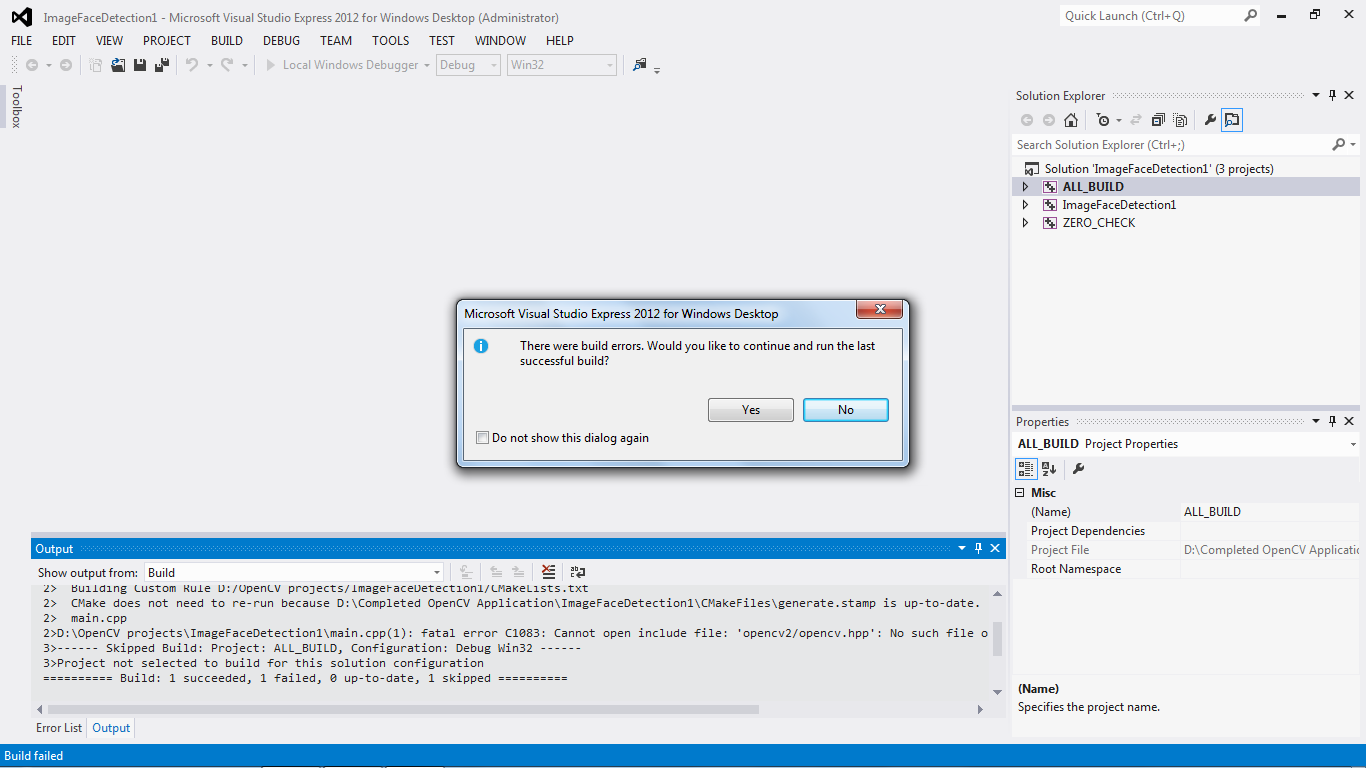Viewport: 1366px width, 768px height.
Task: Open the Win32 platform dropdown
Action: pos(562,65)
